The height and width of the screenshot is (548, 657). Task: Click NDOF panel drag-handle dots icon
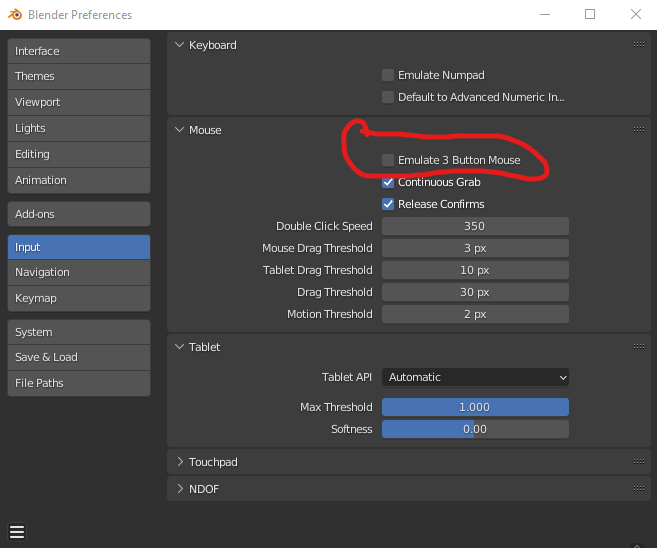tap(638, 489)
